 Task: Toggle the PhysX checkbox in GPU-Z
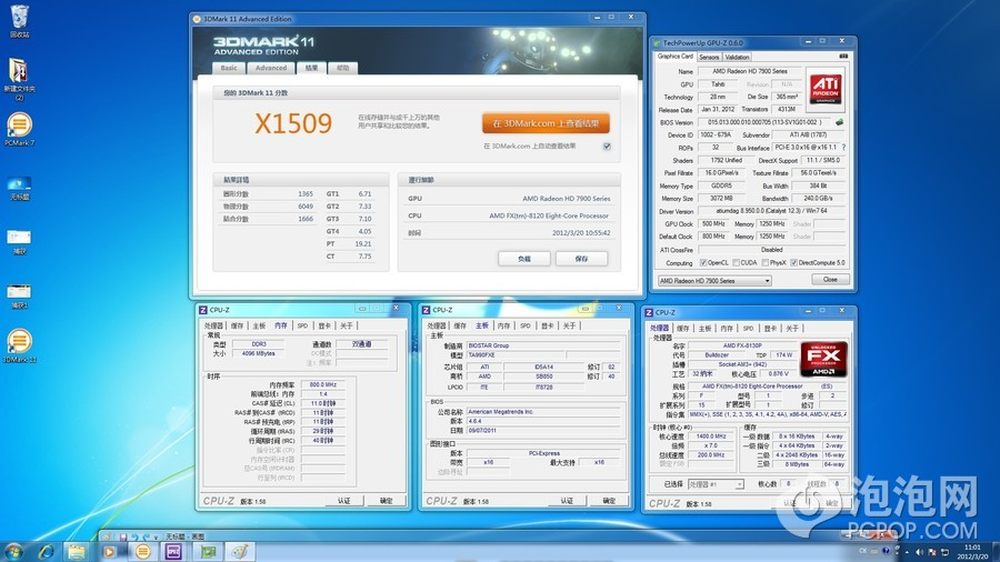(x=765, y=263)
